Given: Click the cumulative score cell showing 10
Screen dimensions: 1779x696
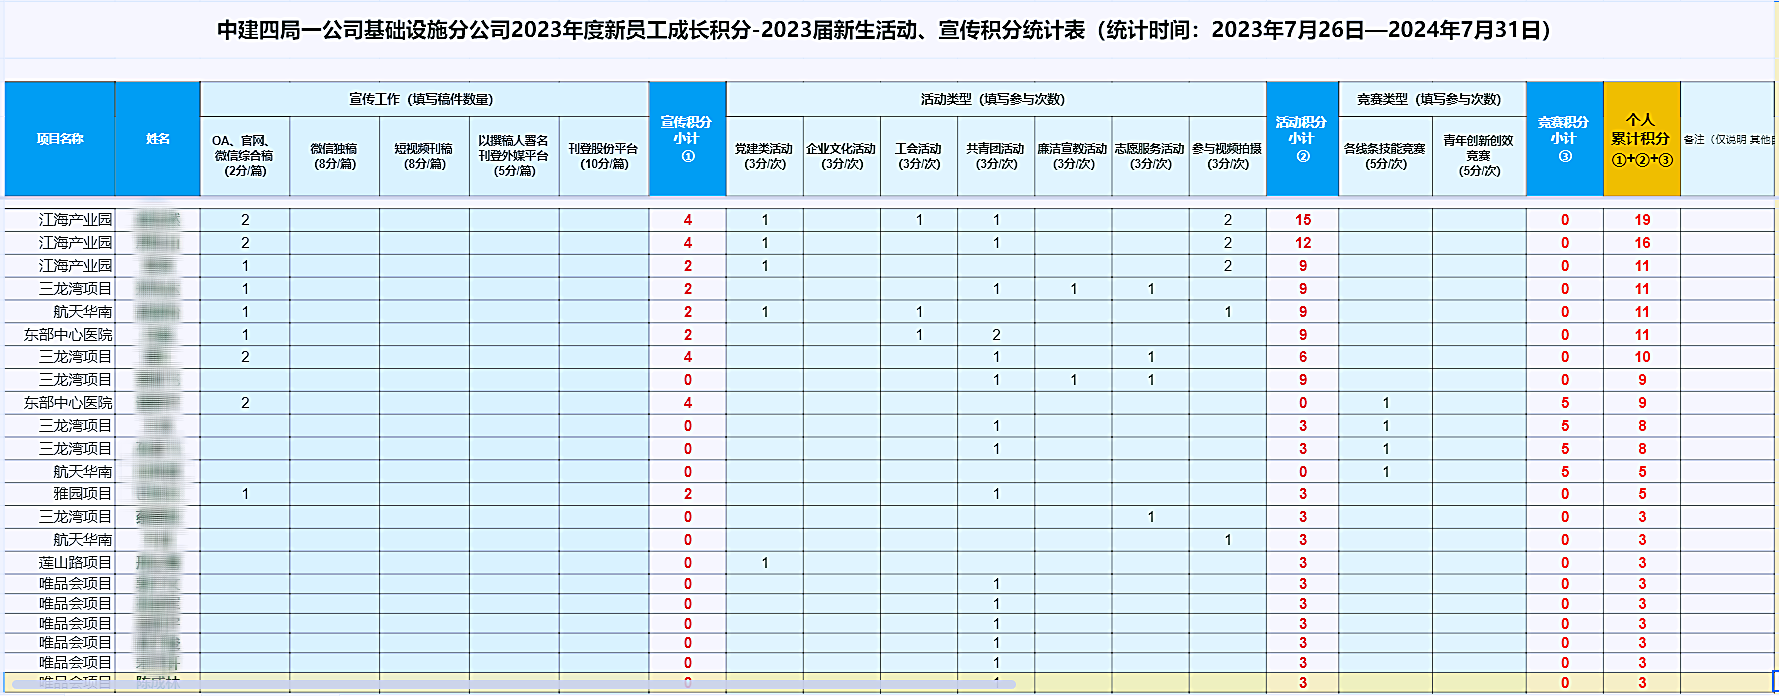Looking at the screenshot, I should [x=1642, y=357].
